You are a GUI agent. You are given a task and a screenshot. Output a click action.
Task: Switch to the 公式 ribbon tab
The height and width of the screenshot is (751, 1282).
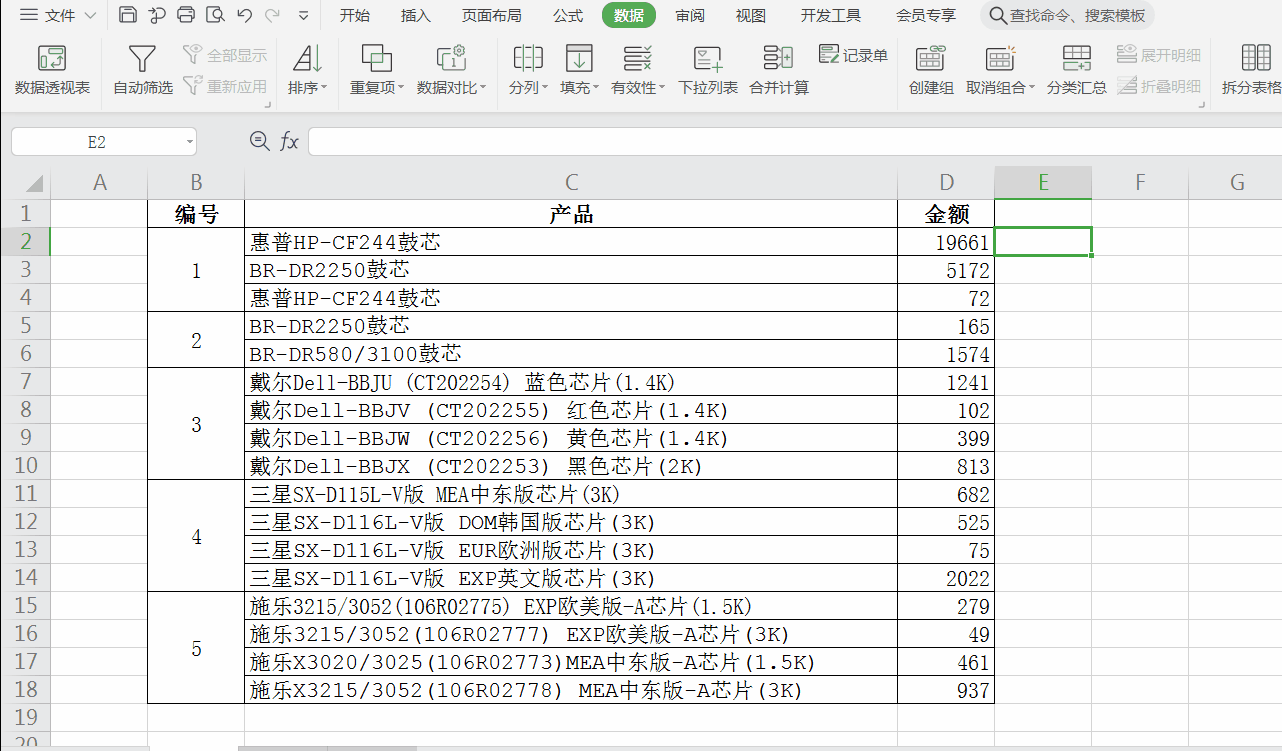567,15
